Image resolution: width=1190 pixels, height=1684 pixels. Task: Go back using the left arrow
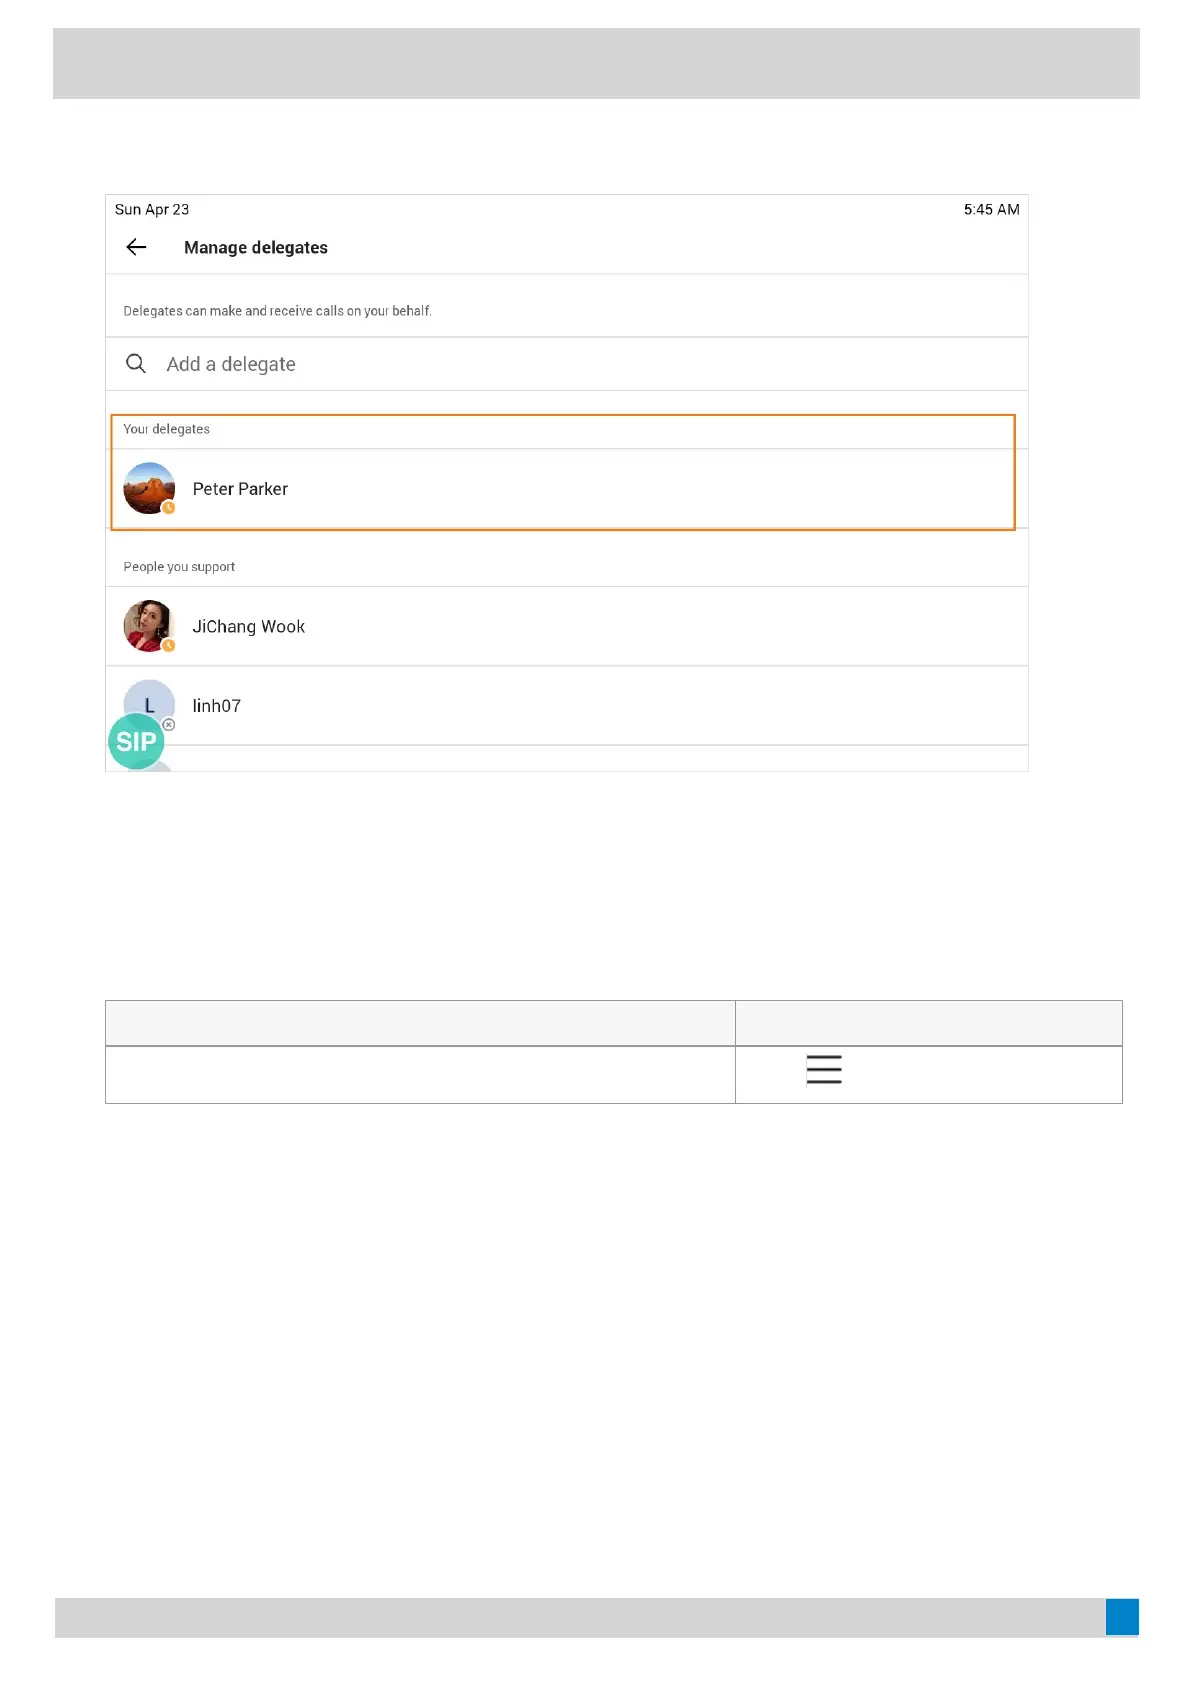pos(137,247)
